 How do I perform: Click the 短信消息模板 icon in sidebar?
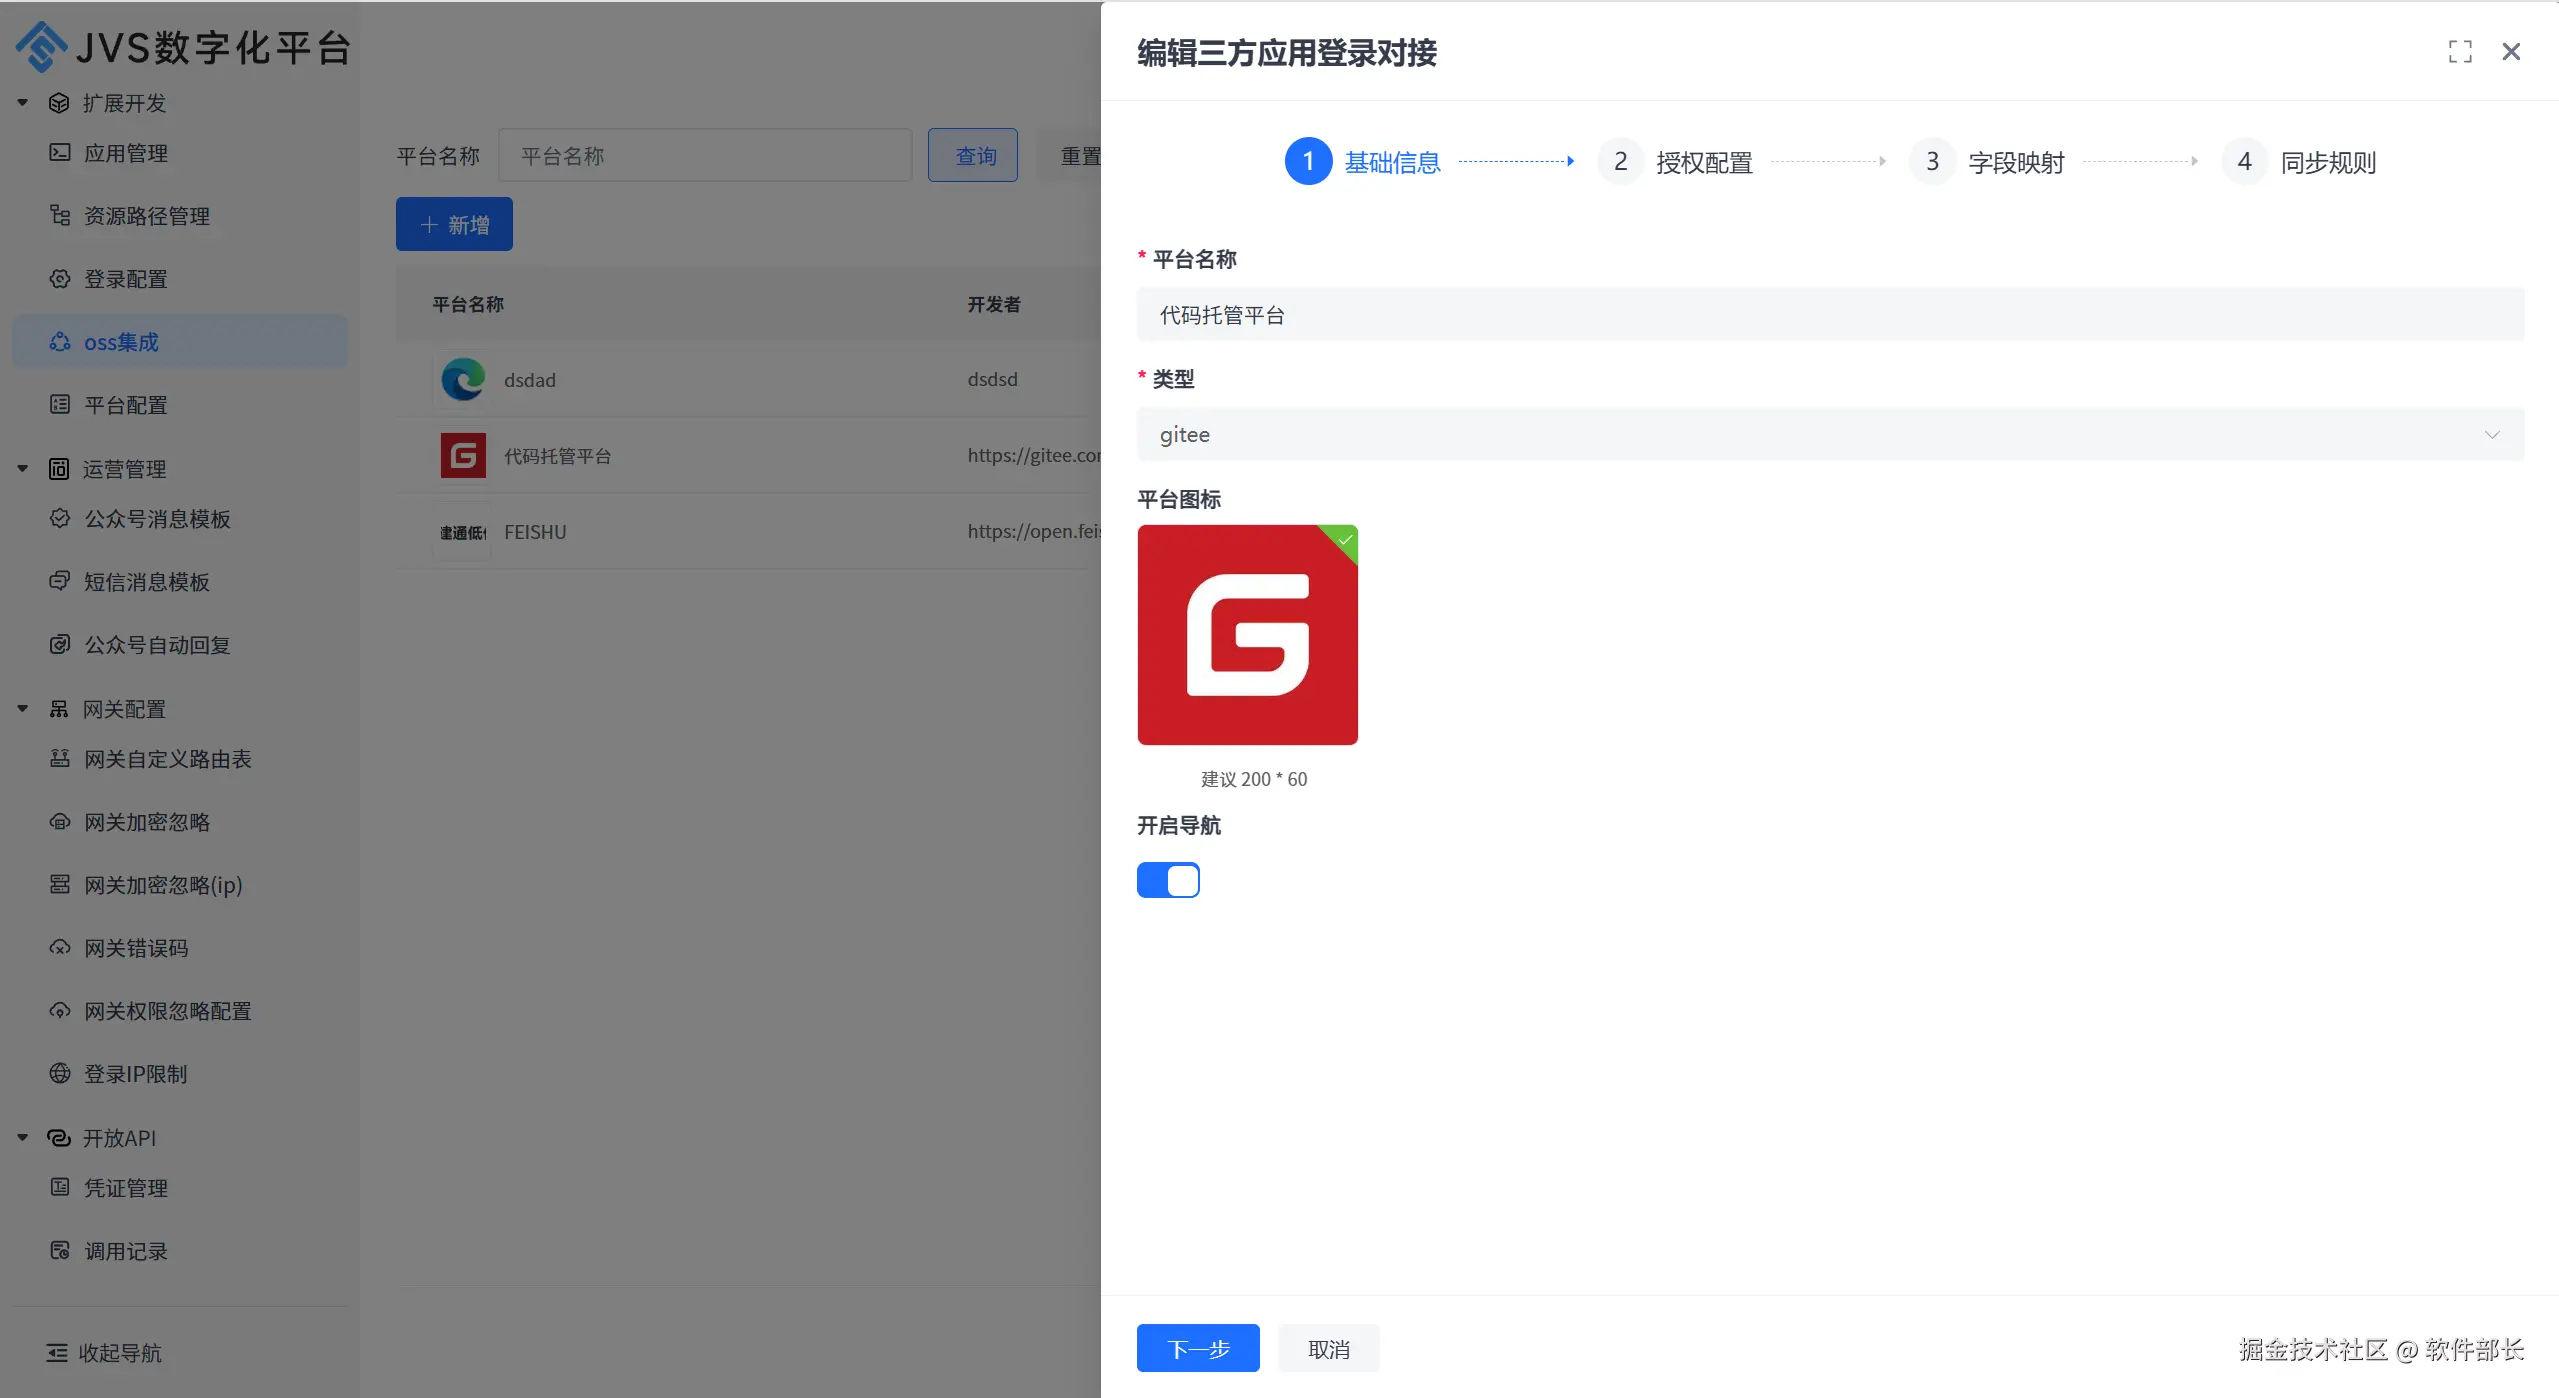click(60, 582)
